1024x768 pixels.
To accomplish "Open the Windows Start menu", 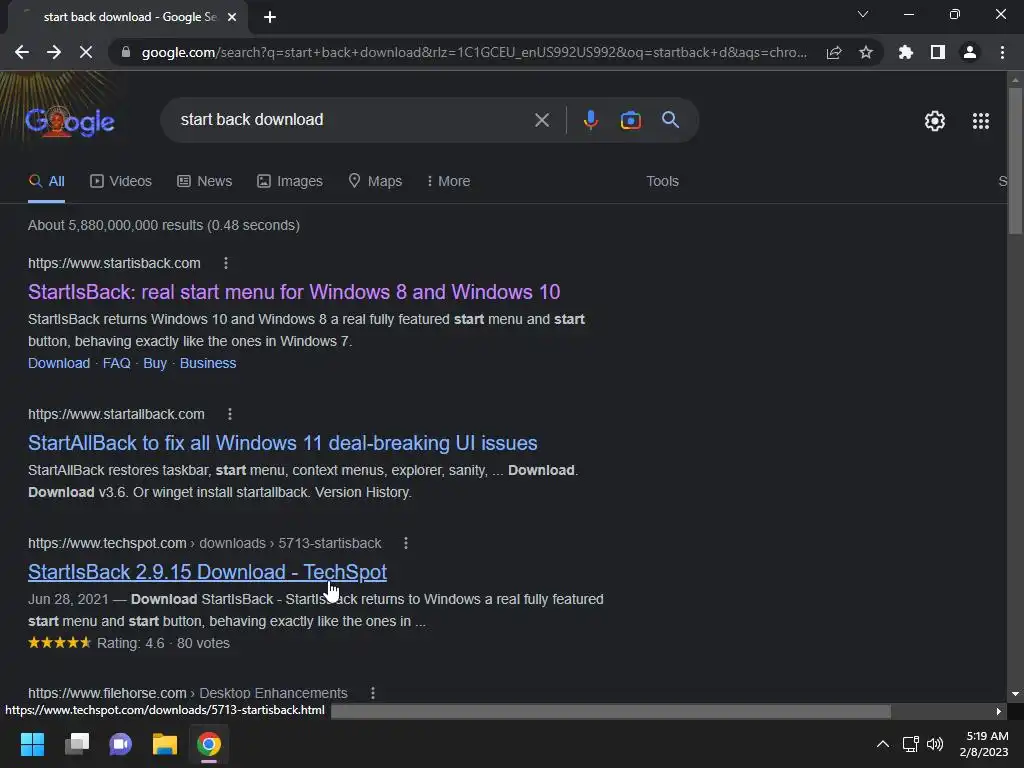I will point(32,744).
